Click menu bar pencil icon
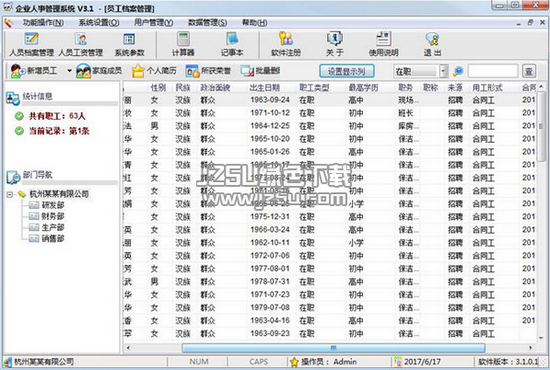This screenshot has width=550, height=370. (x=8, y=23)
